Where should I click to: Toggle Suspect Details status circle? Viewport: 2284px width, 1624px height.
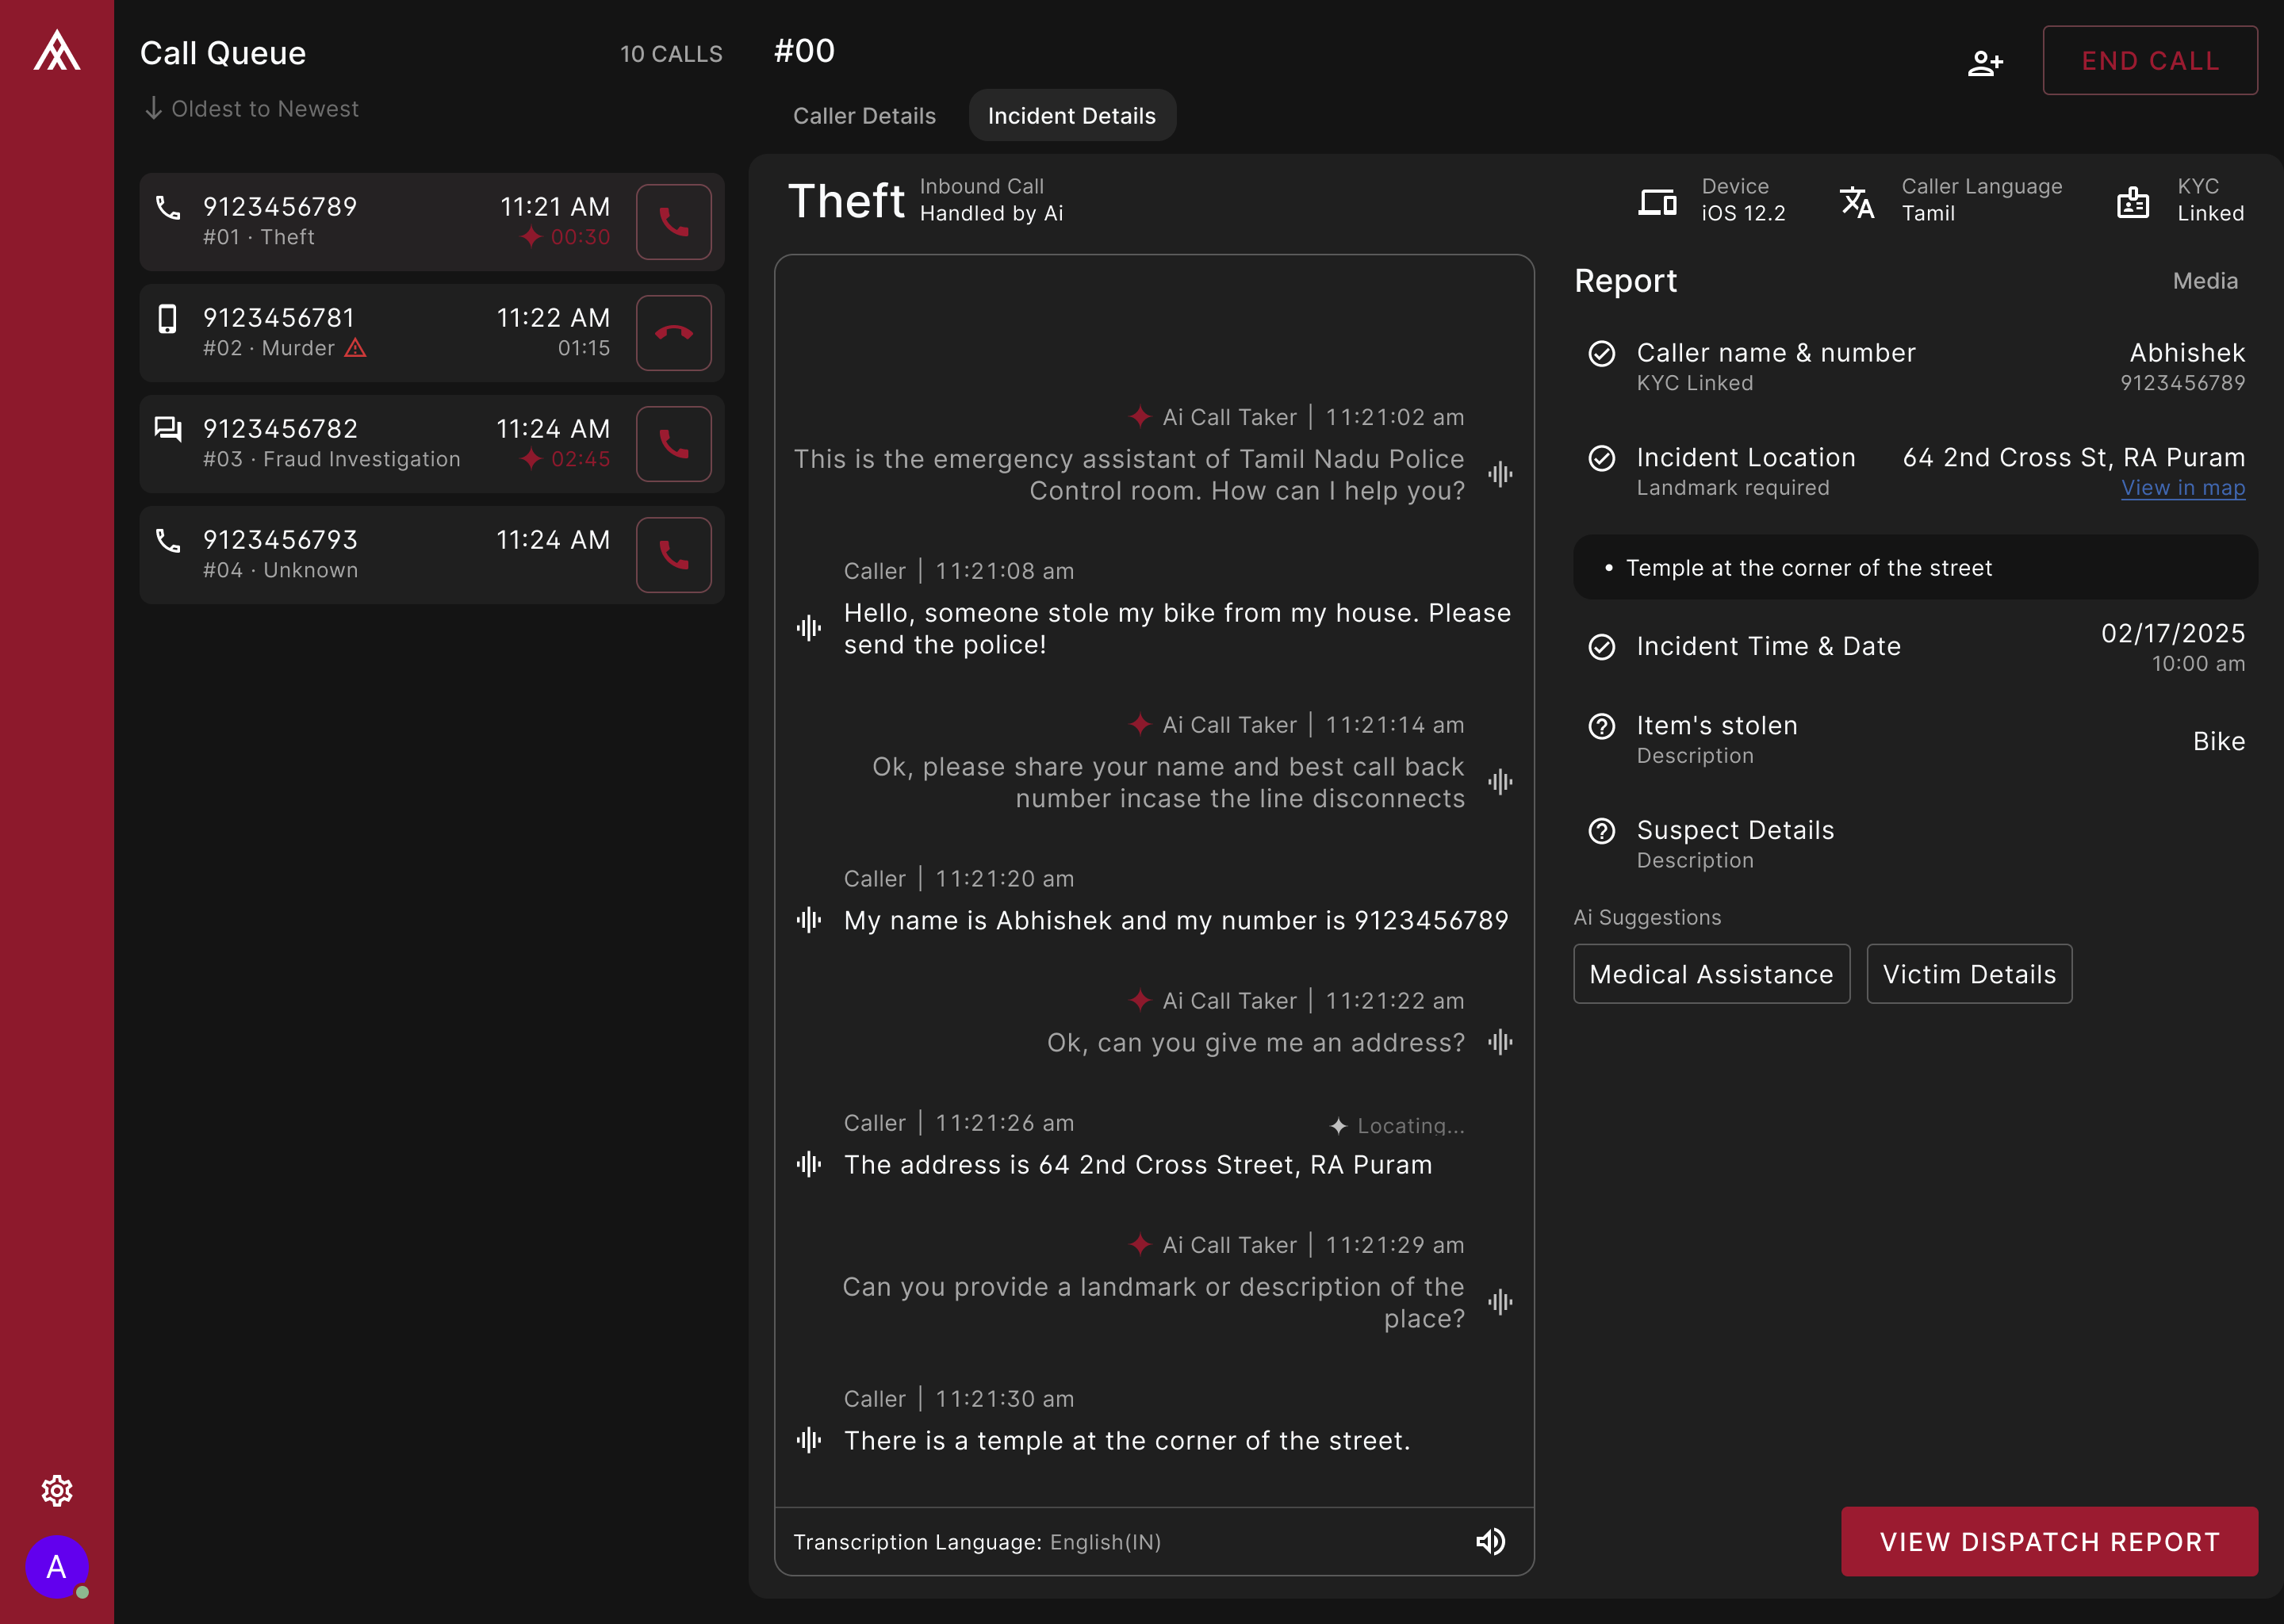point(1601,831)
